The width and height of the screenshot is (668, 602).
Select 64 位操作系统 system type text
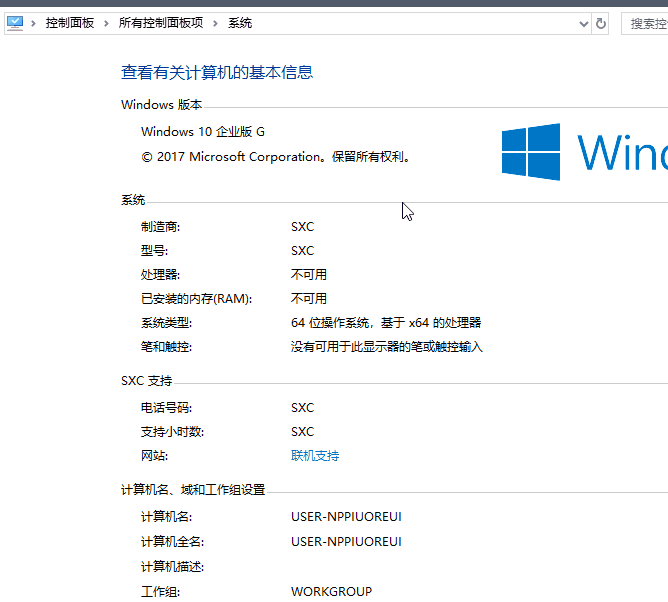pyautogui.click(x=386, y=323)
